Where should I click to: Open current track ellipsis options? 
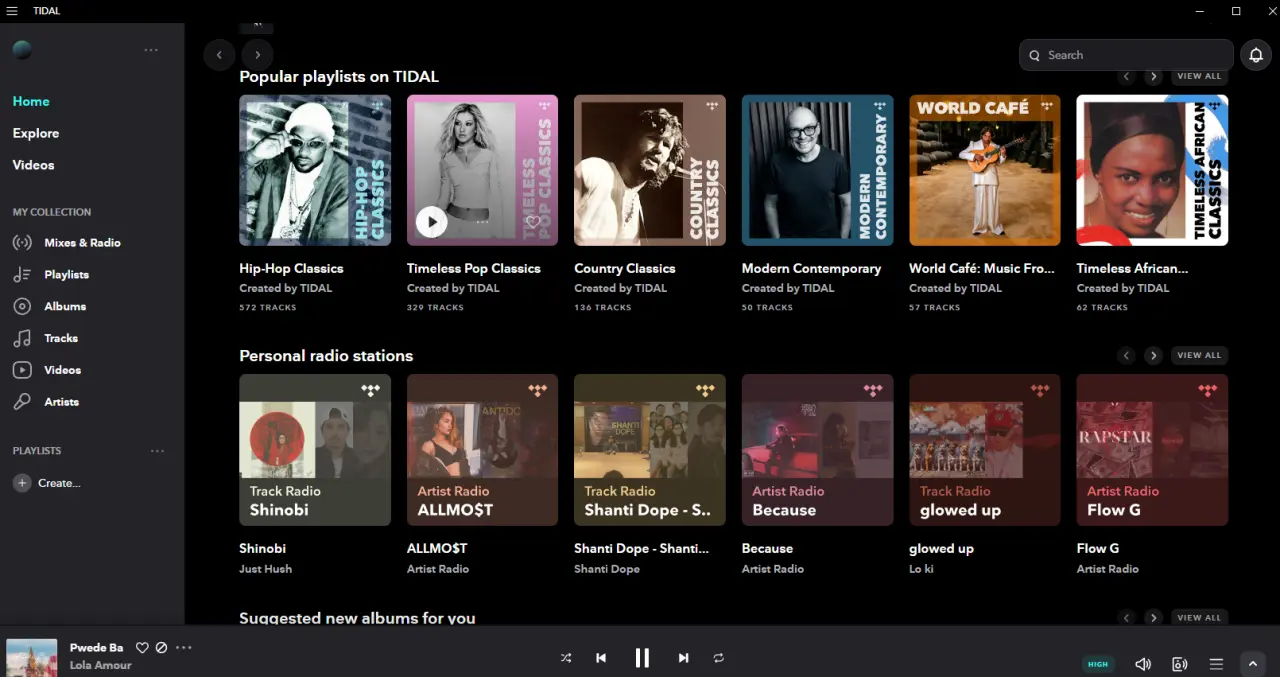tap(183, 647)
